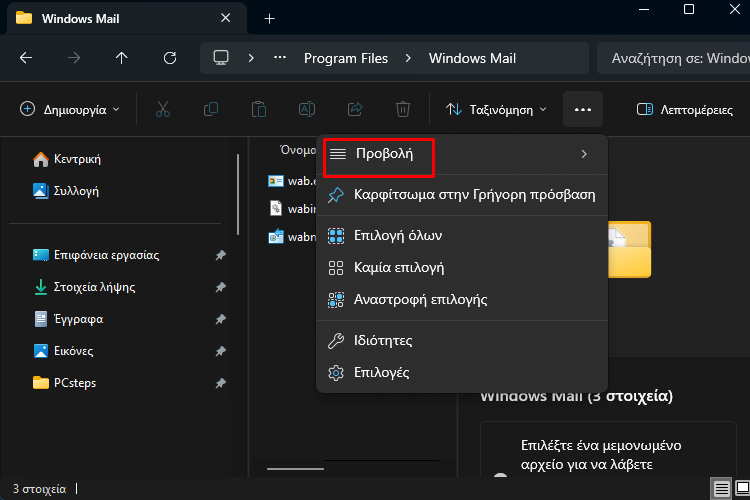Click the Όνομα column header
Viewport: 750px width, 500px height.
(x=298, y=150)
